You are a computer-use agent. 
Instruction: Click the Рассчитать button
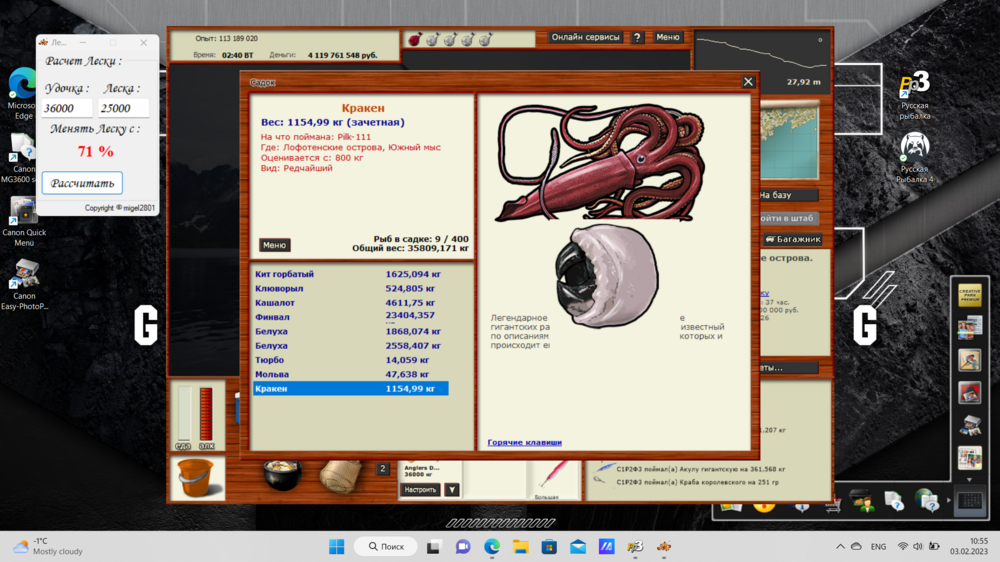[x=82, y=183]
